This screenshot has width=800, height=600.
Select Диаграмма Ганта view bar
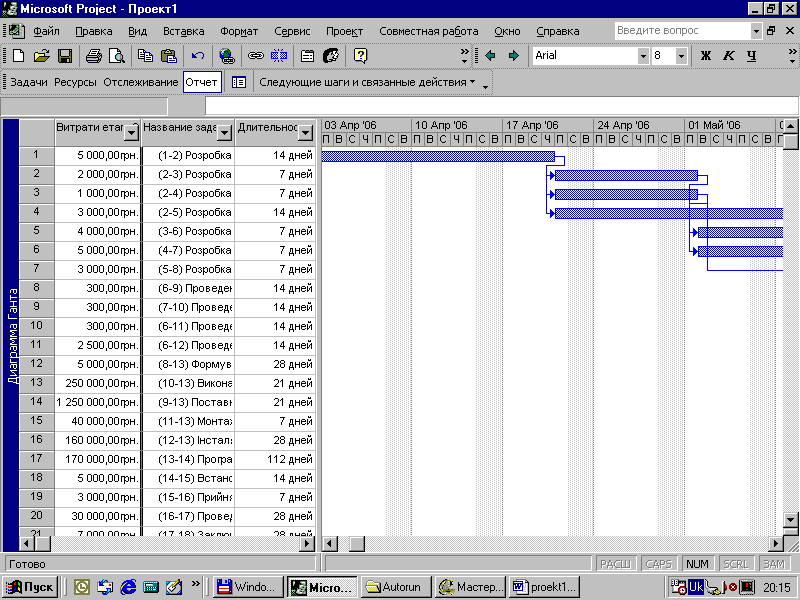pyautogui.click(x=12, y=336)
